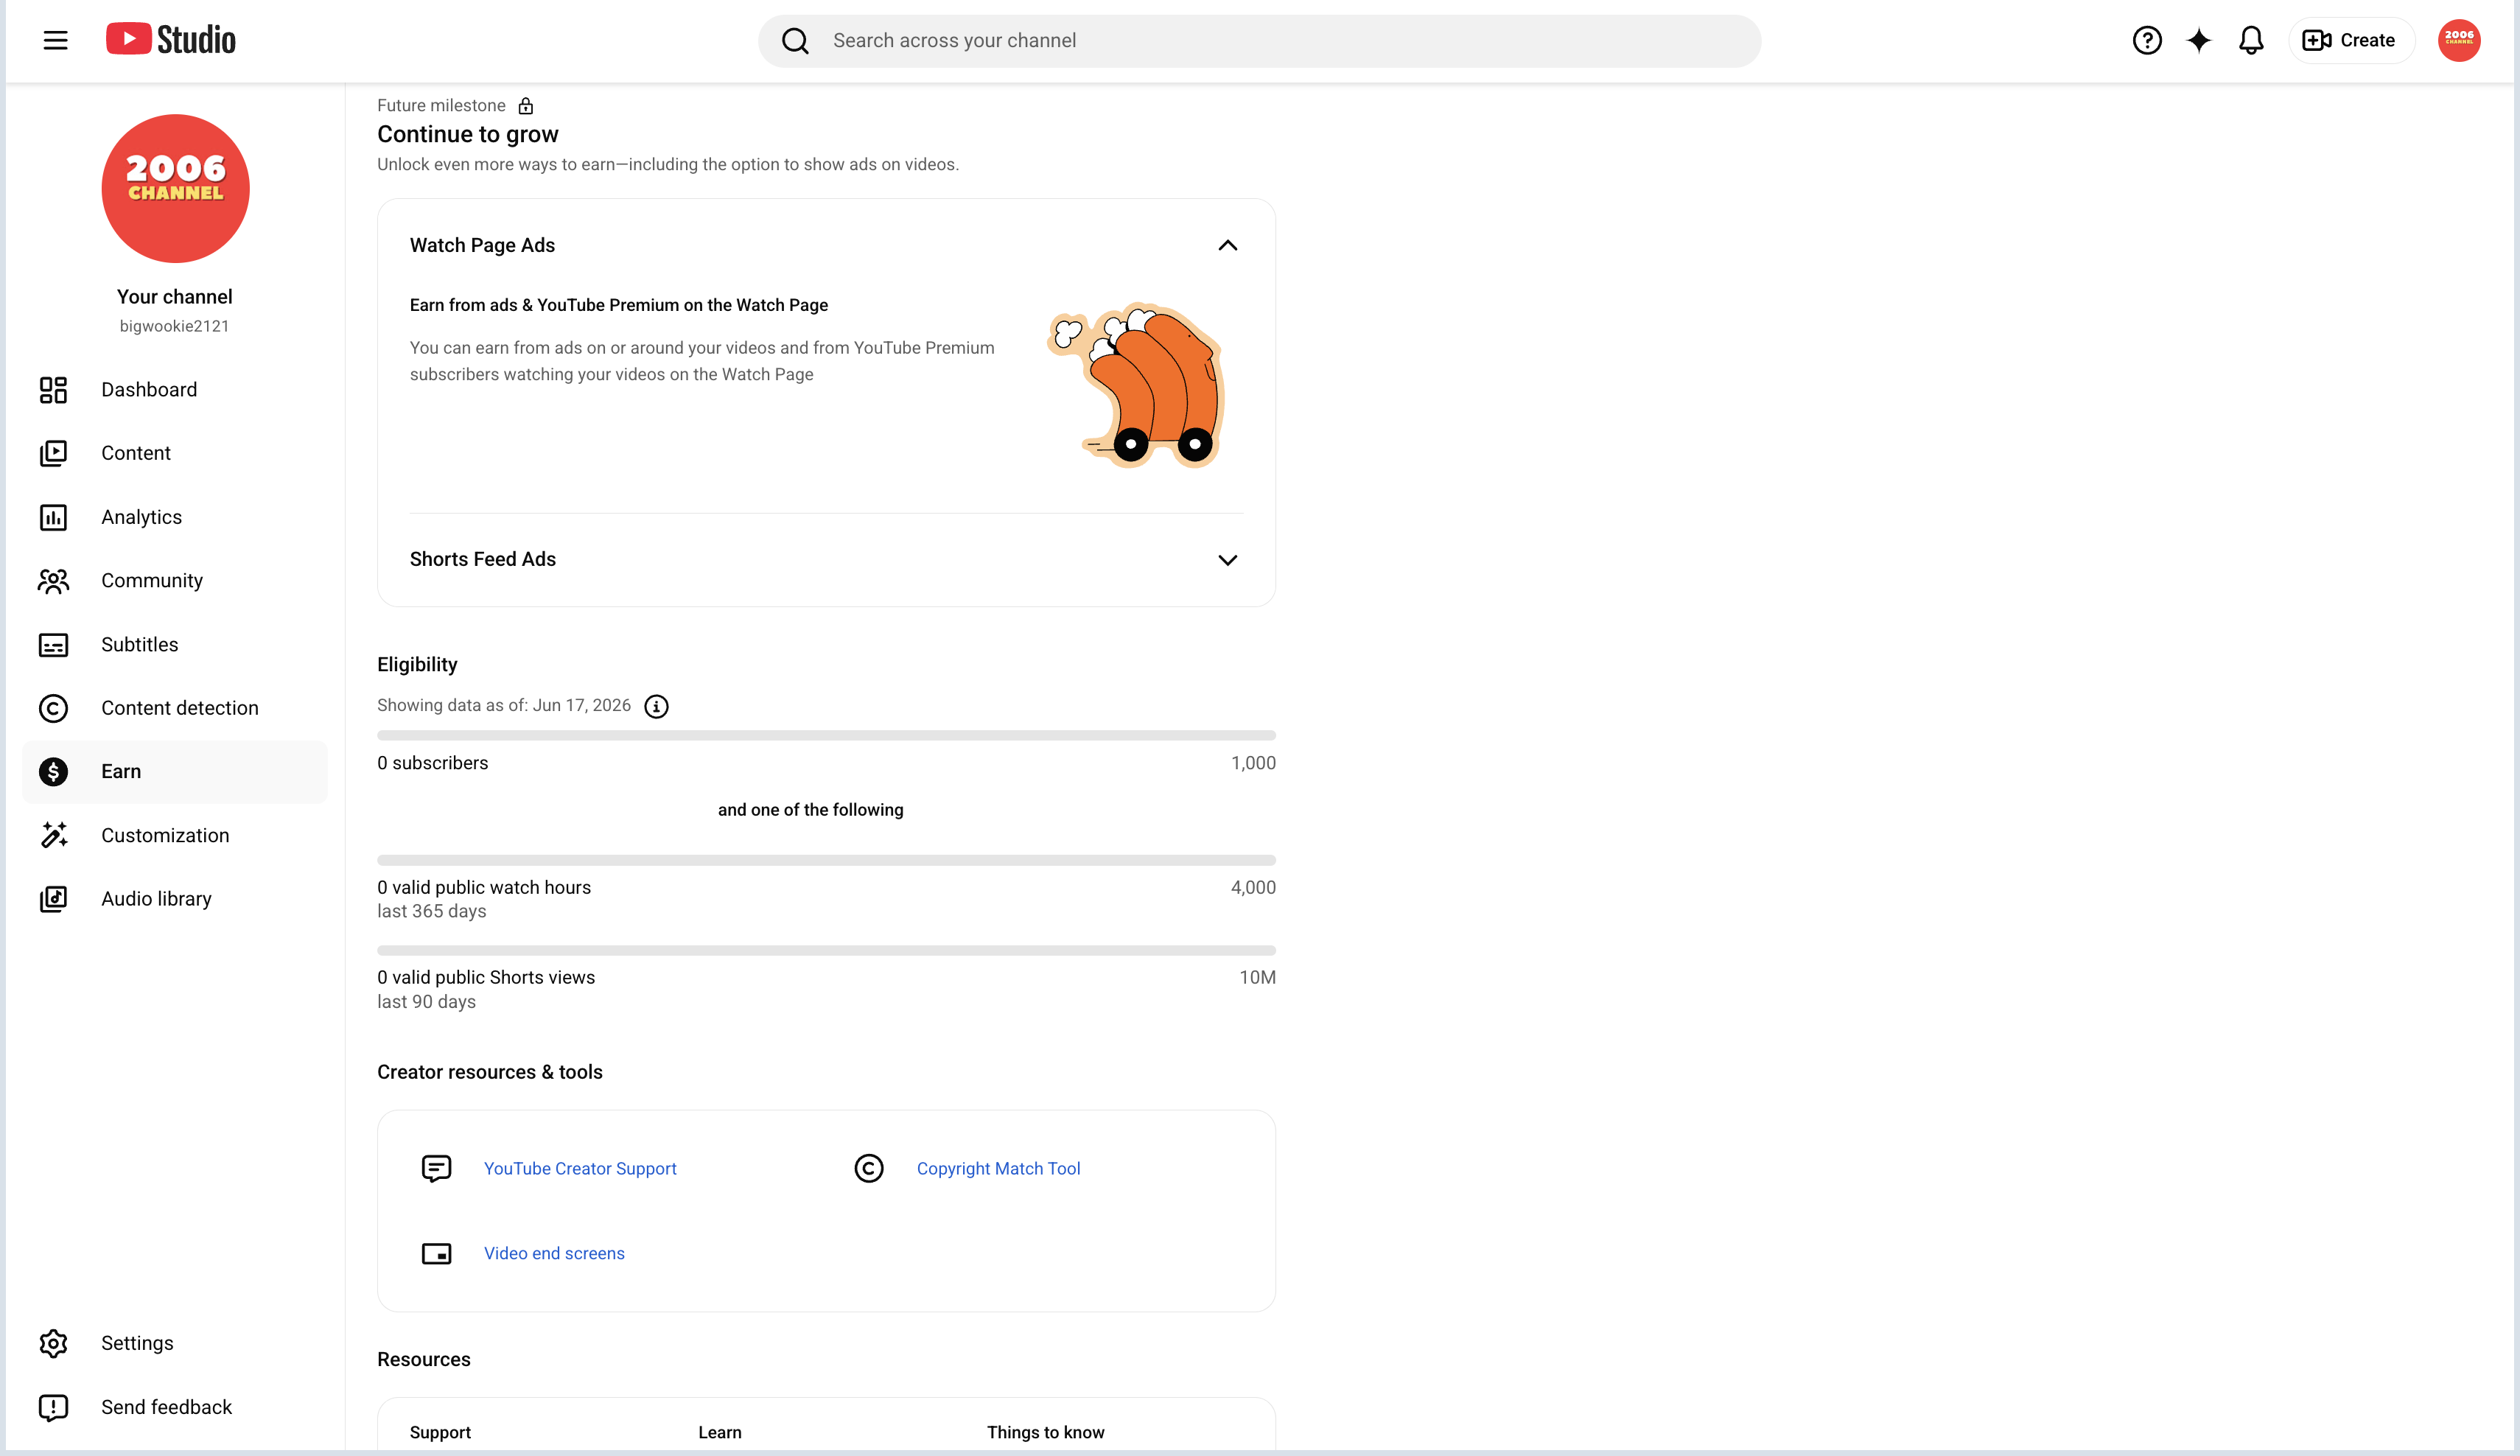Viewport: 2520px width, 1456px height.
Task: Click the Audio library music icon
Action: point(53,899)
